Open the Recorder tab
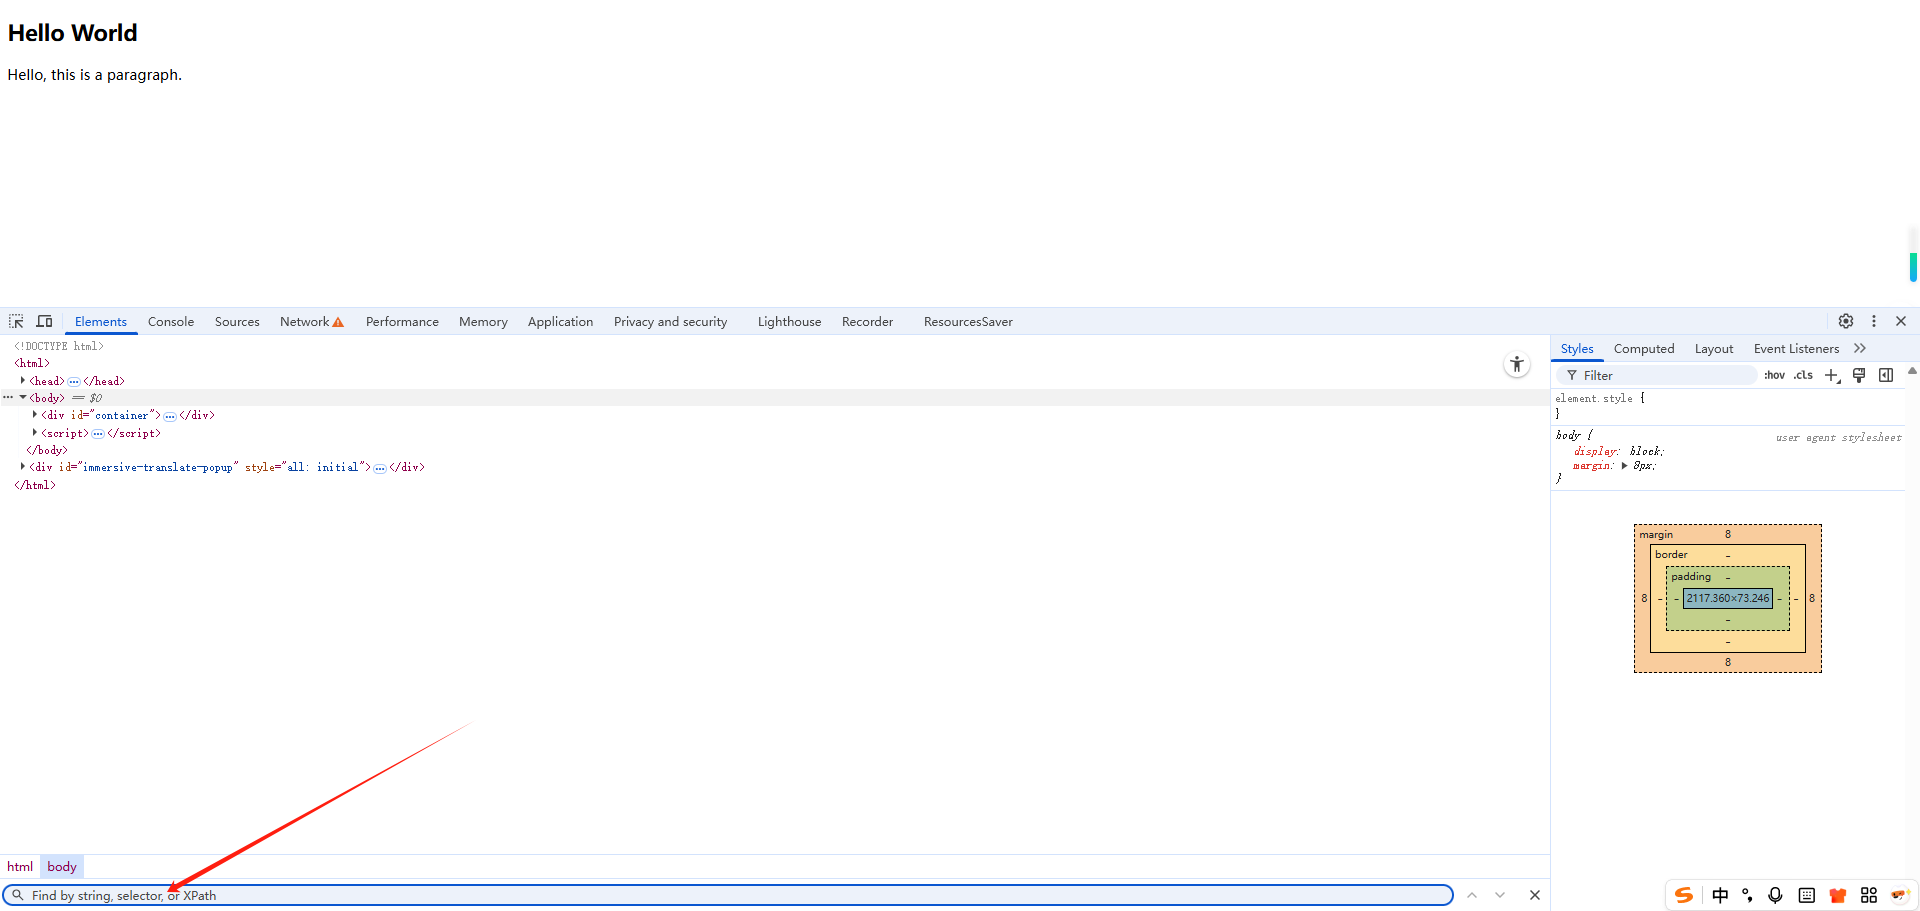 click(867, 321)
